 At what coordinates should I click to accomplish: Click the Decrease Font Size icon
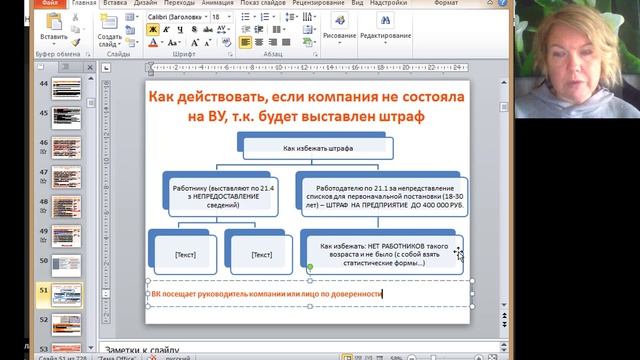(208, 42)
